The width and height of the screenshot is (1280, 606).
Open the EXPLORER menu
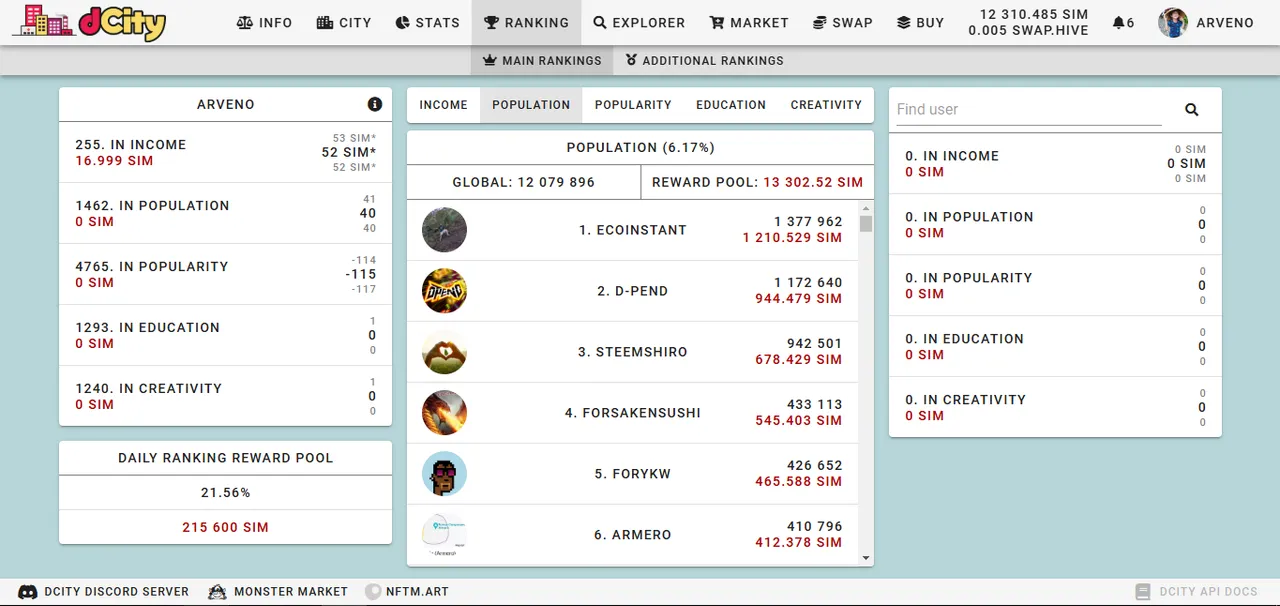click(638, 22)
